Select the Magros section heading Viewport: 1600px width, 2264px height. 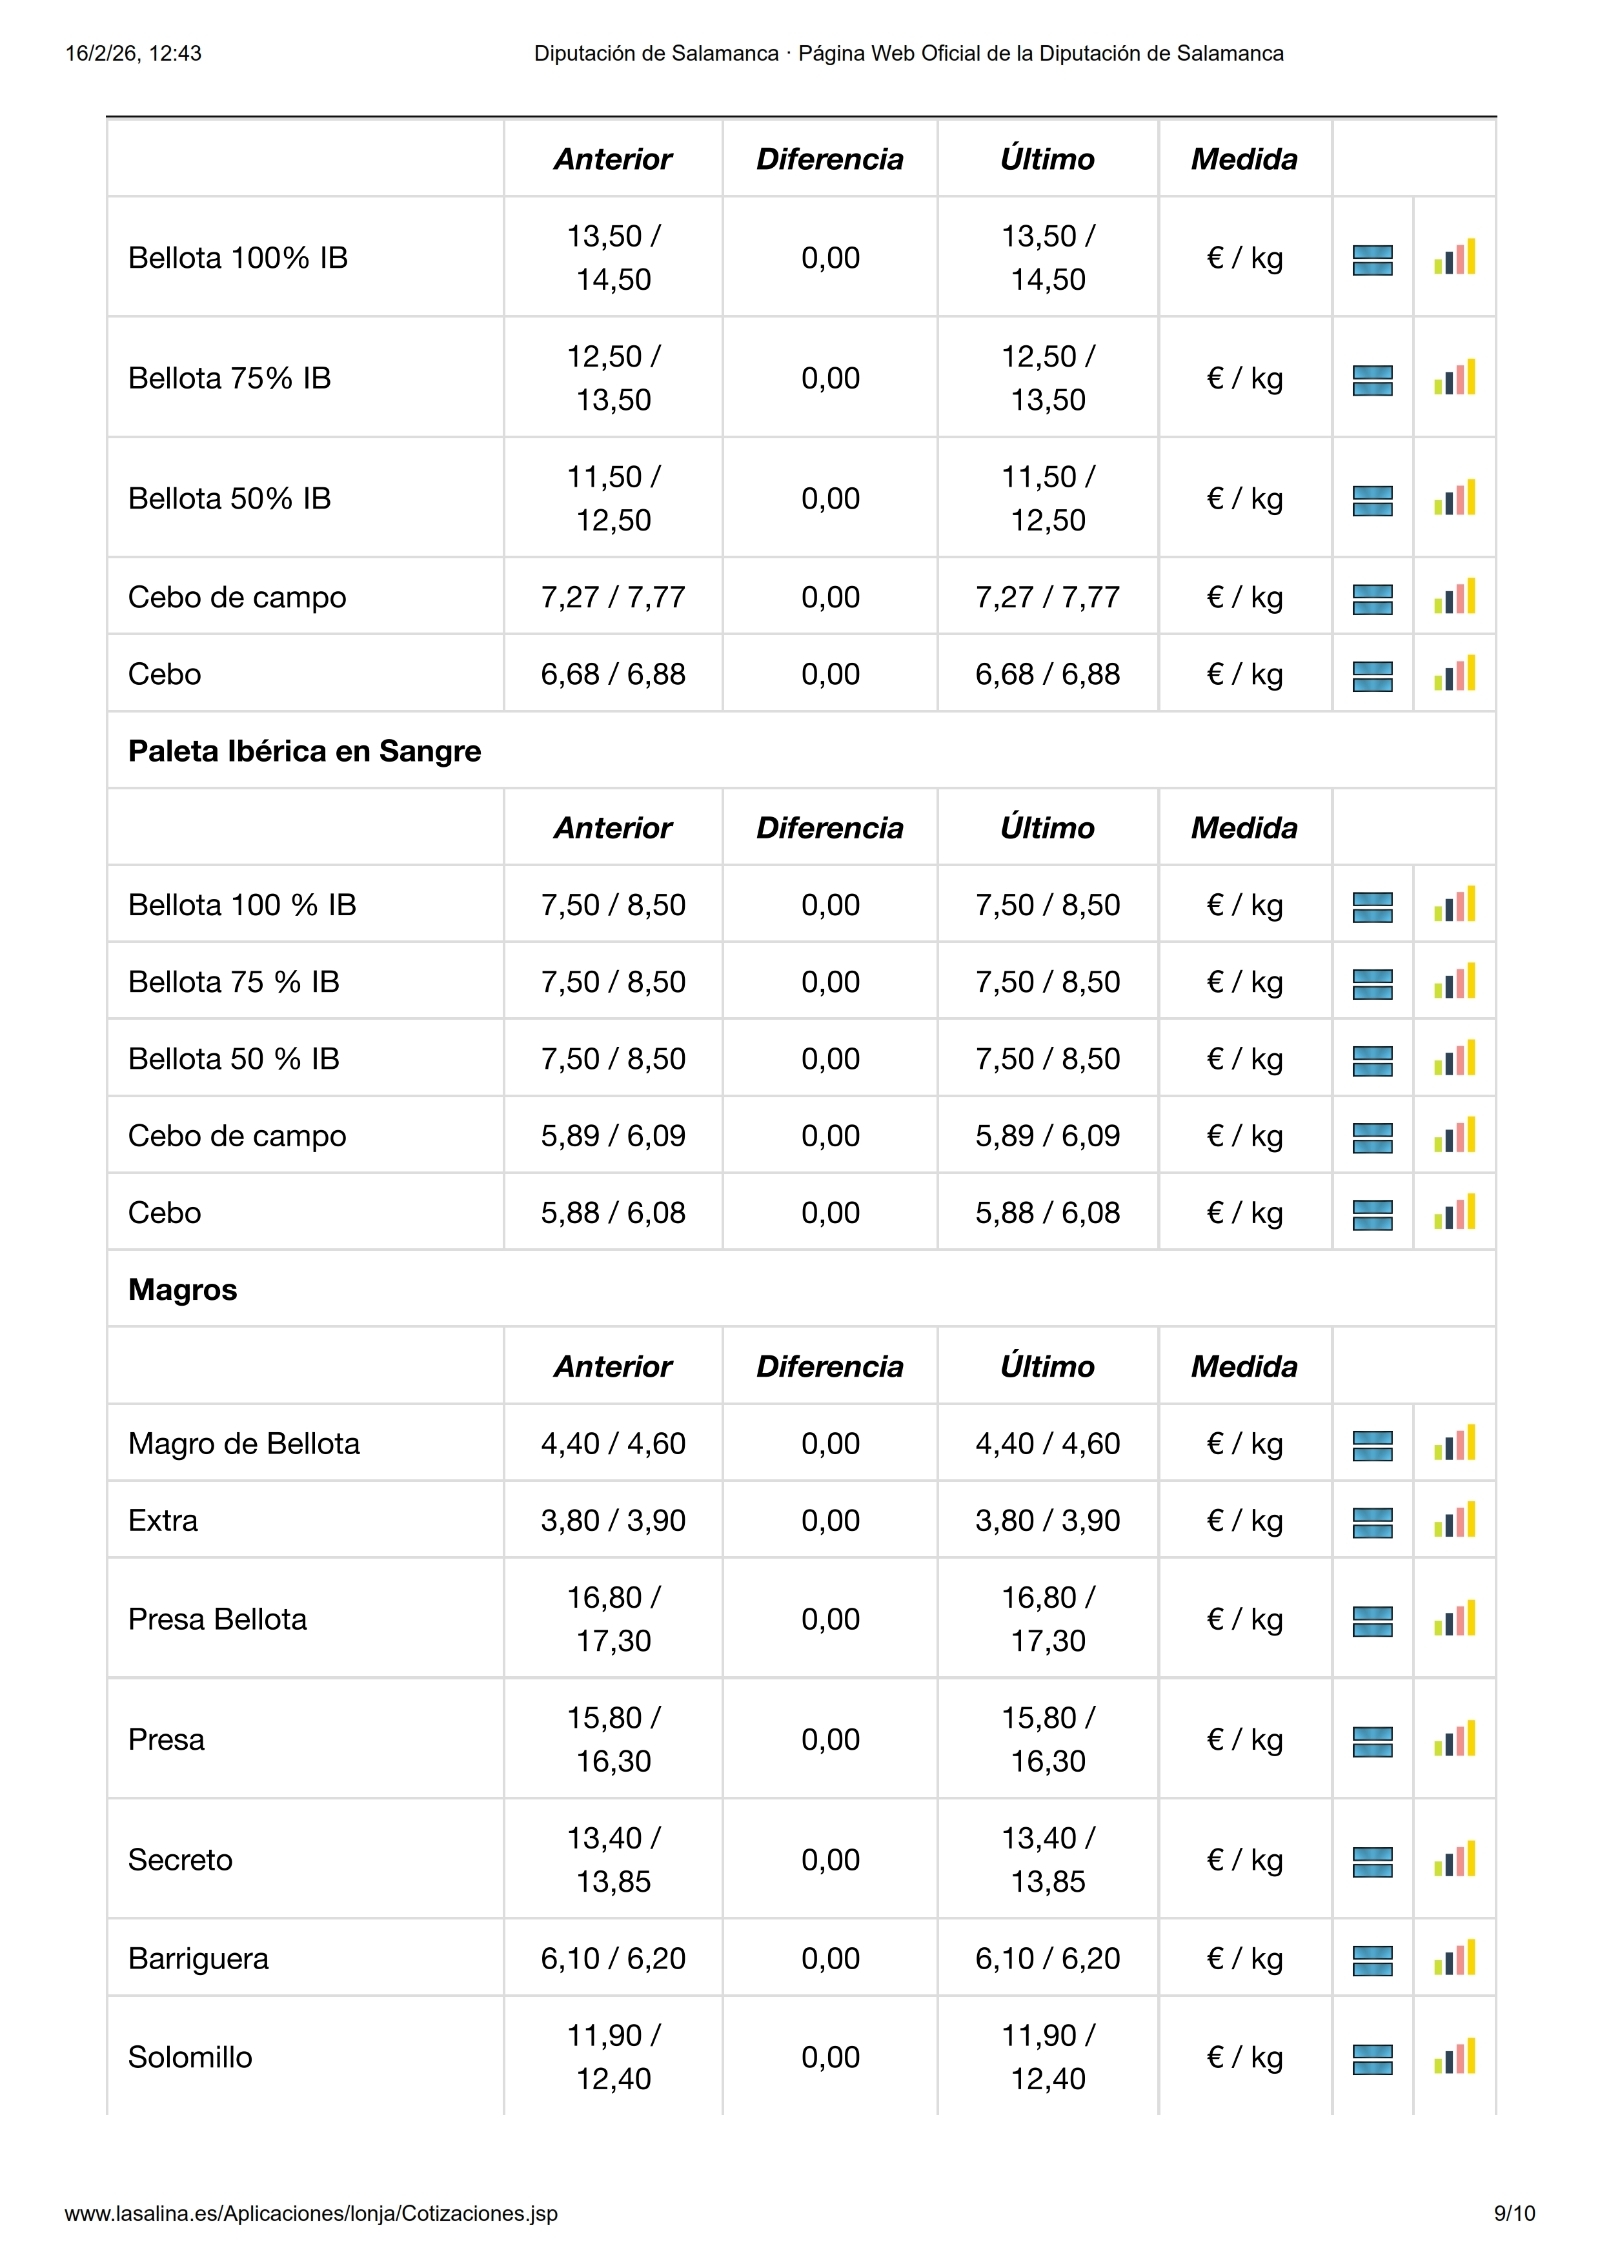(x=183, y=1290)
